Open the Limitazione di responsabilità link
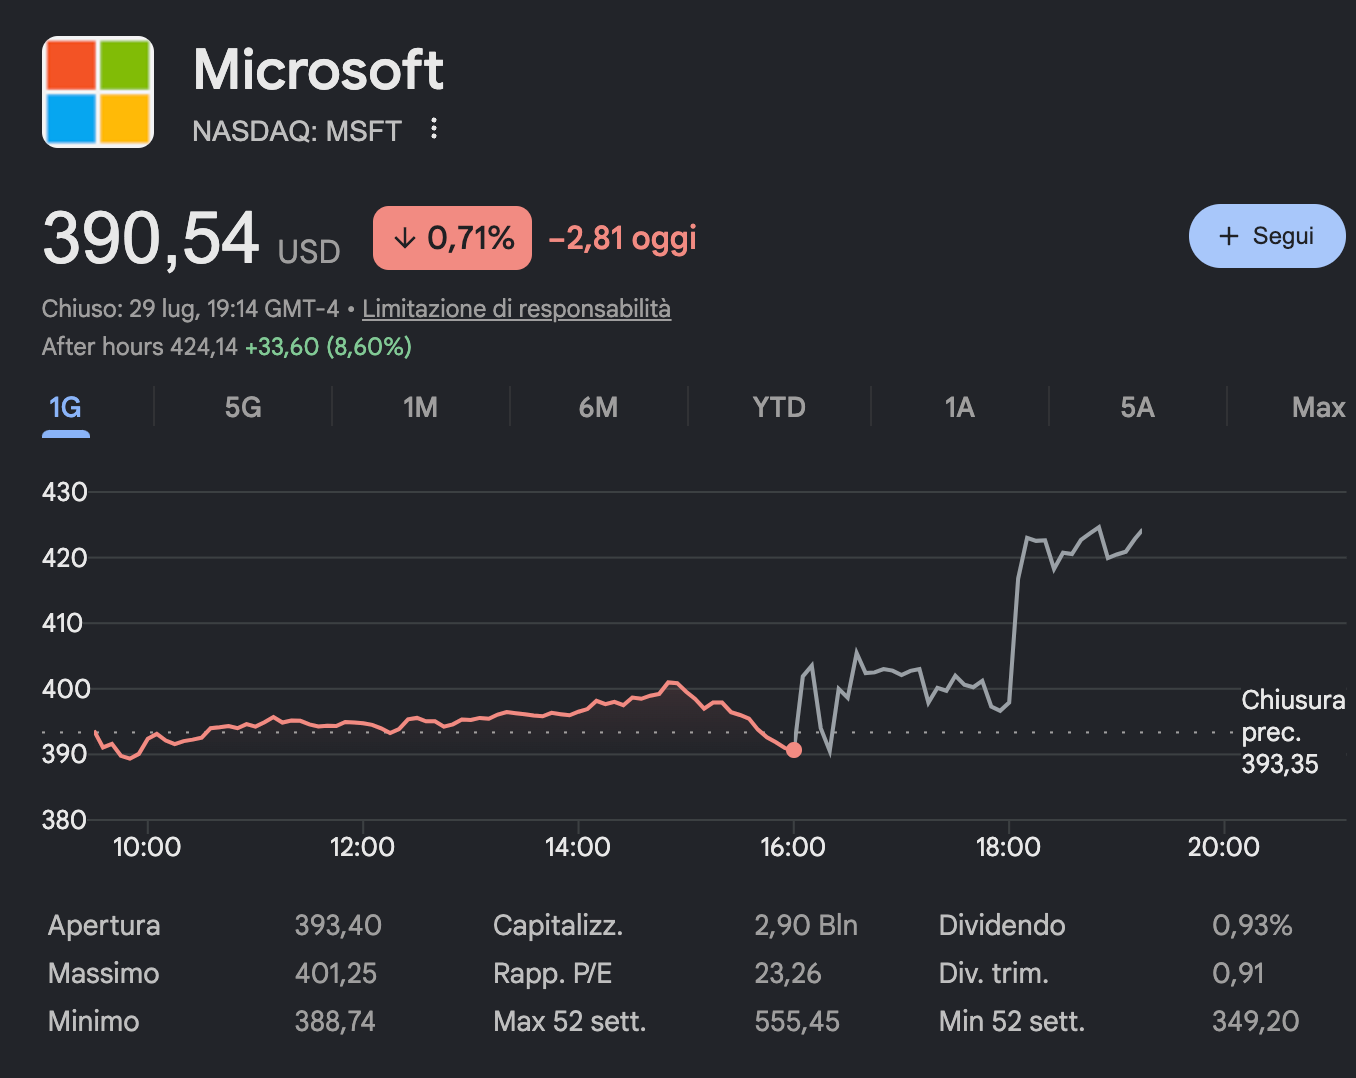The width and height of the screenshot is (1356, 1078). point(516,309)
